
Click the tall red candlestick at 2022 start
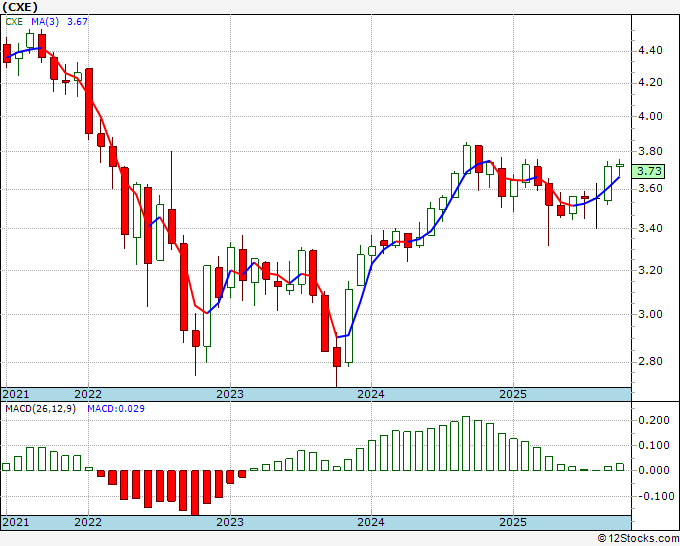pyautogui.click(x=89, y=101)
